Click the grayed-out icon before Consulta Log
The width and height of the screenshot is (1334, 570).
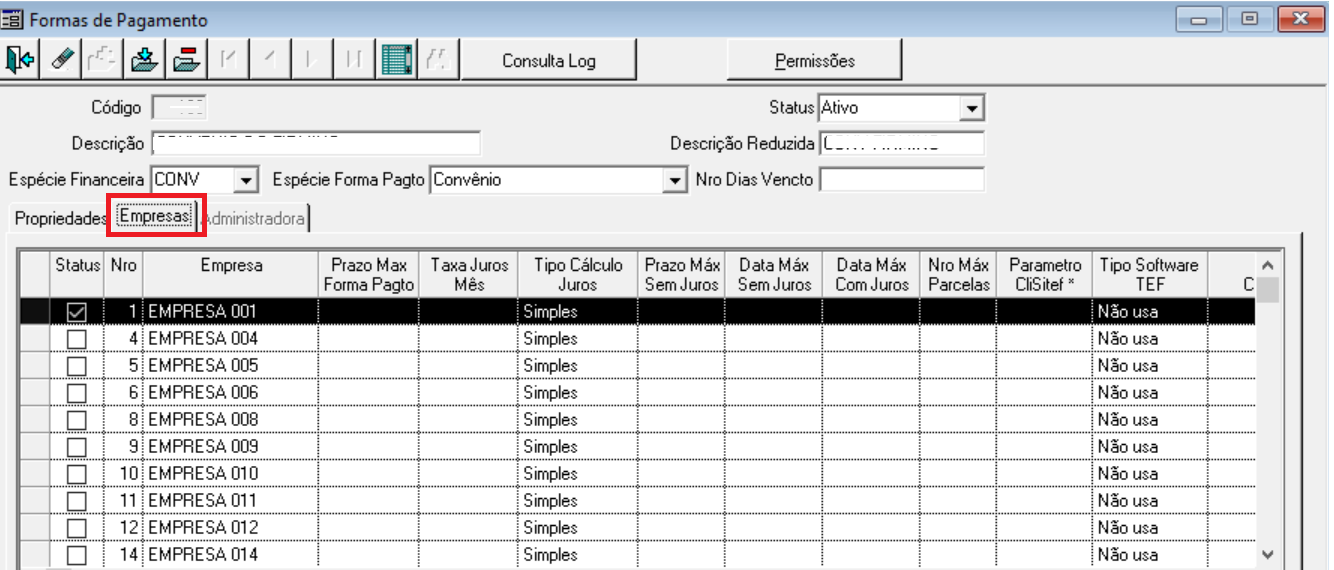437,60
